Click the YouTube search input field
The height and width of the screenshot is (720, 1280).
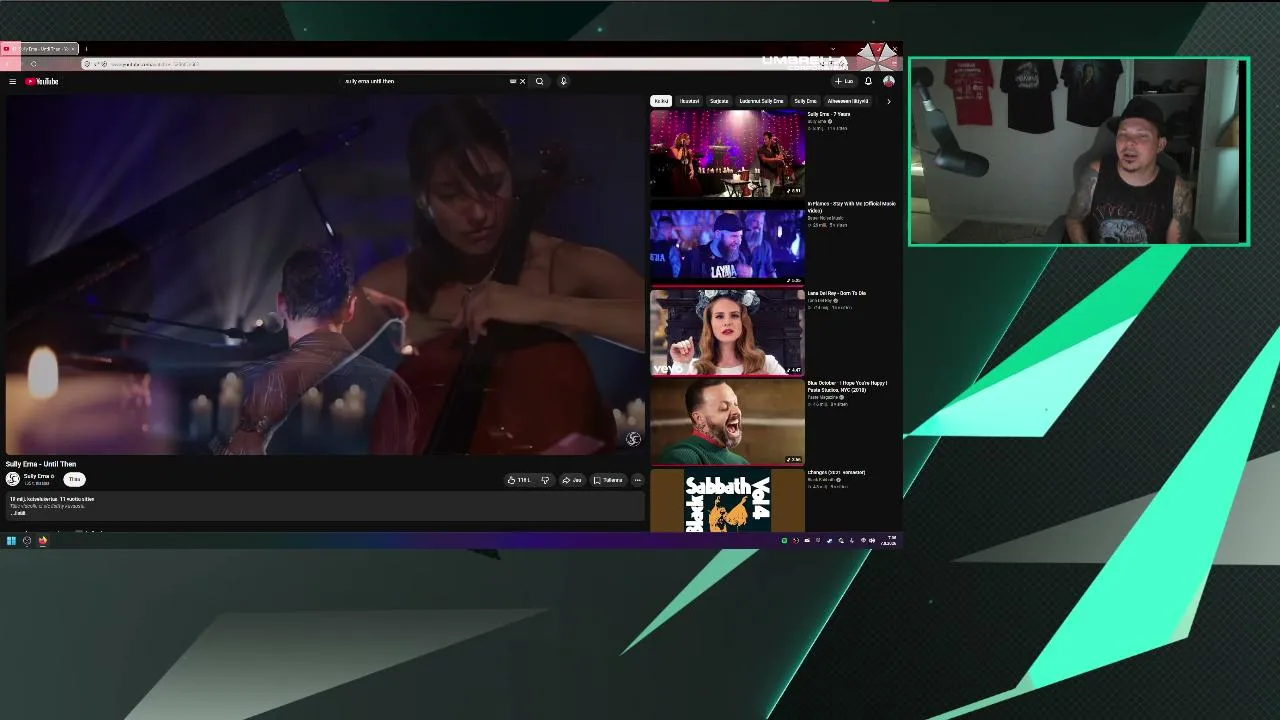[425, 81]
